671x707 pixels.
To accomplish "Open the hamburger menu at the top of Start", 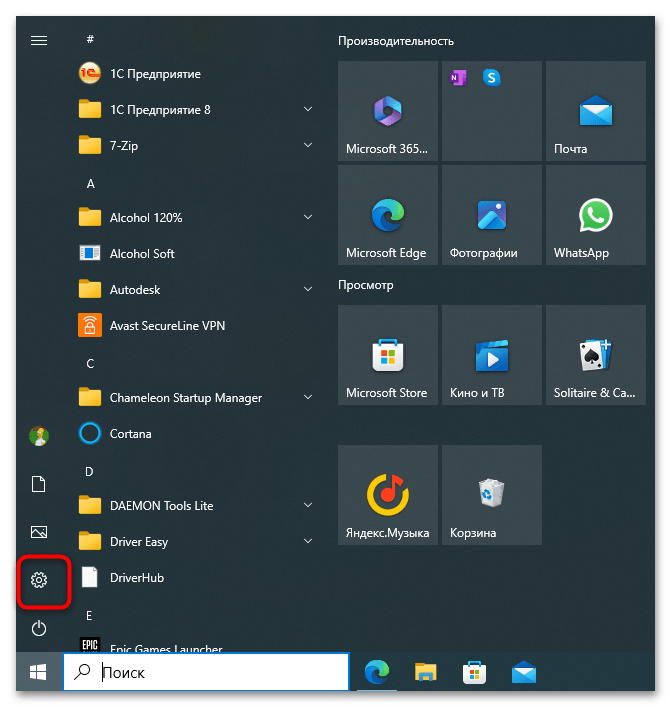I will pyautogui.click(x=39, y=41).
